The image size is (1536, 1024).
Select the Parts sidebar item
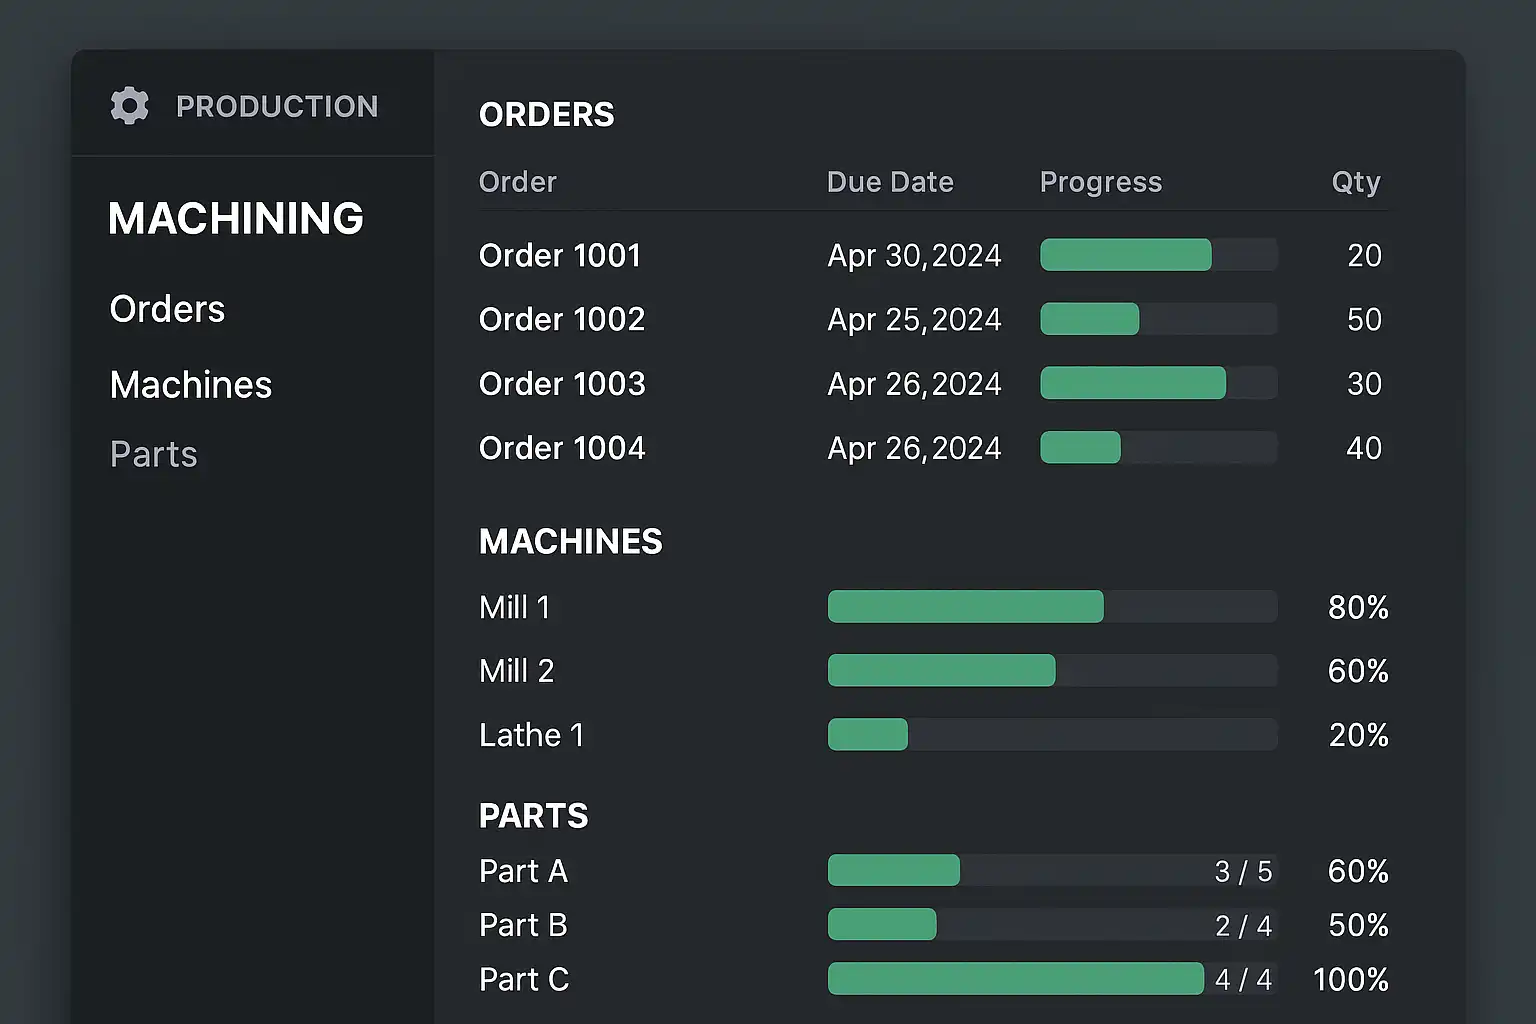click(154, 455)
